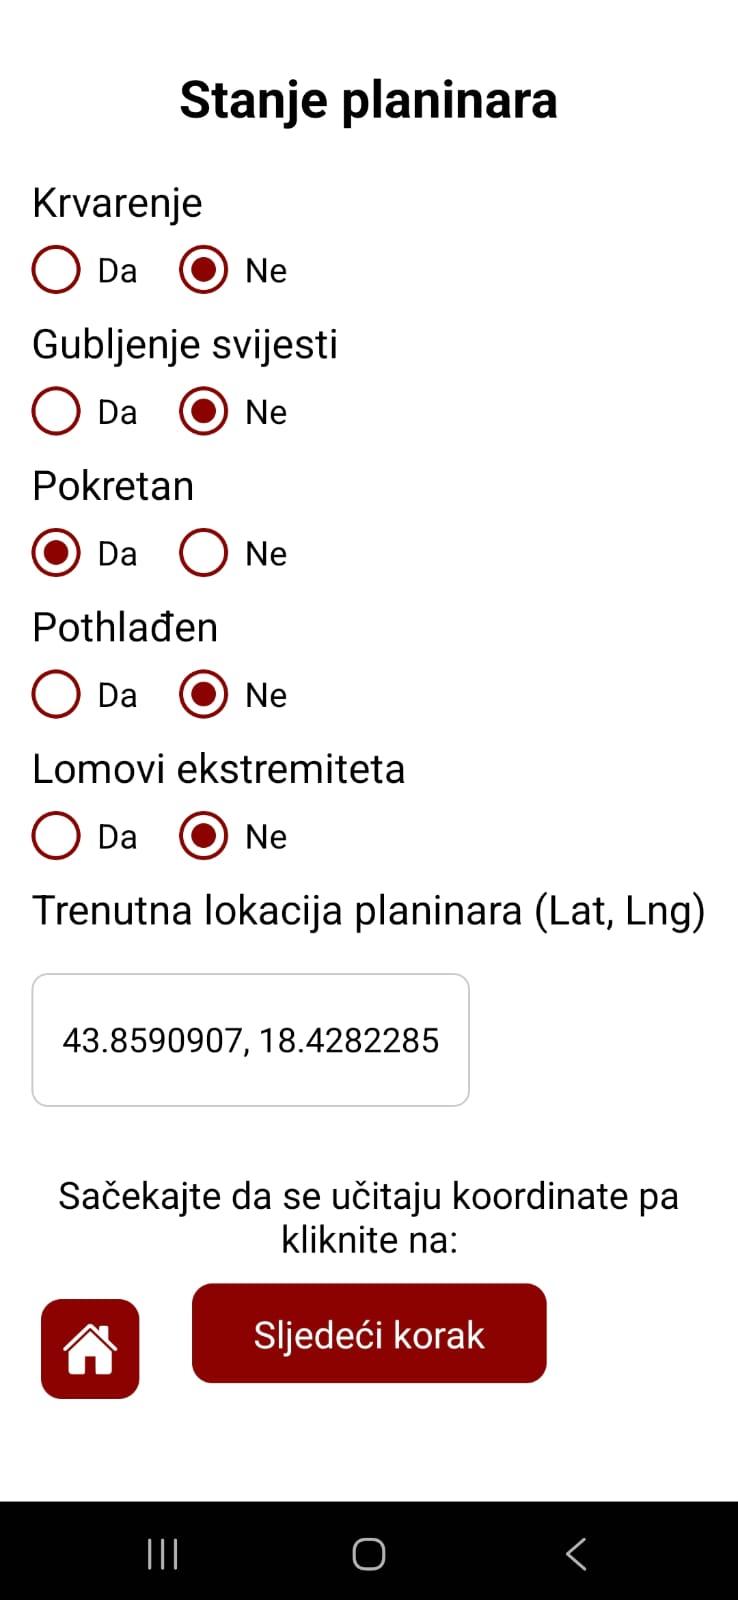738x1600 pixels.
Task: Tap the 'Stanje planinara' page title
Action: tap(369, 99)
